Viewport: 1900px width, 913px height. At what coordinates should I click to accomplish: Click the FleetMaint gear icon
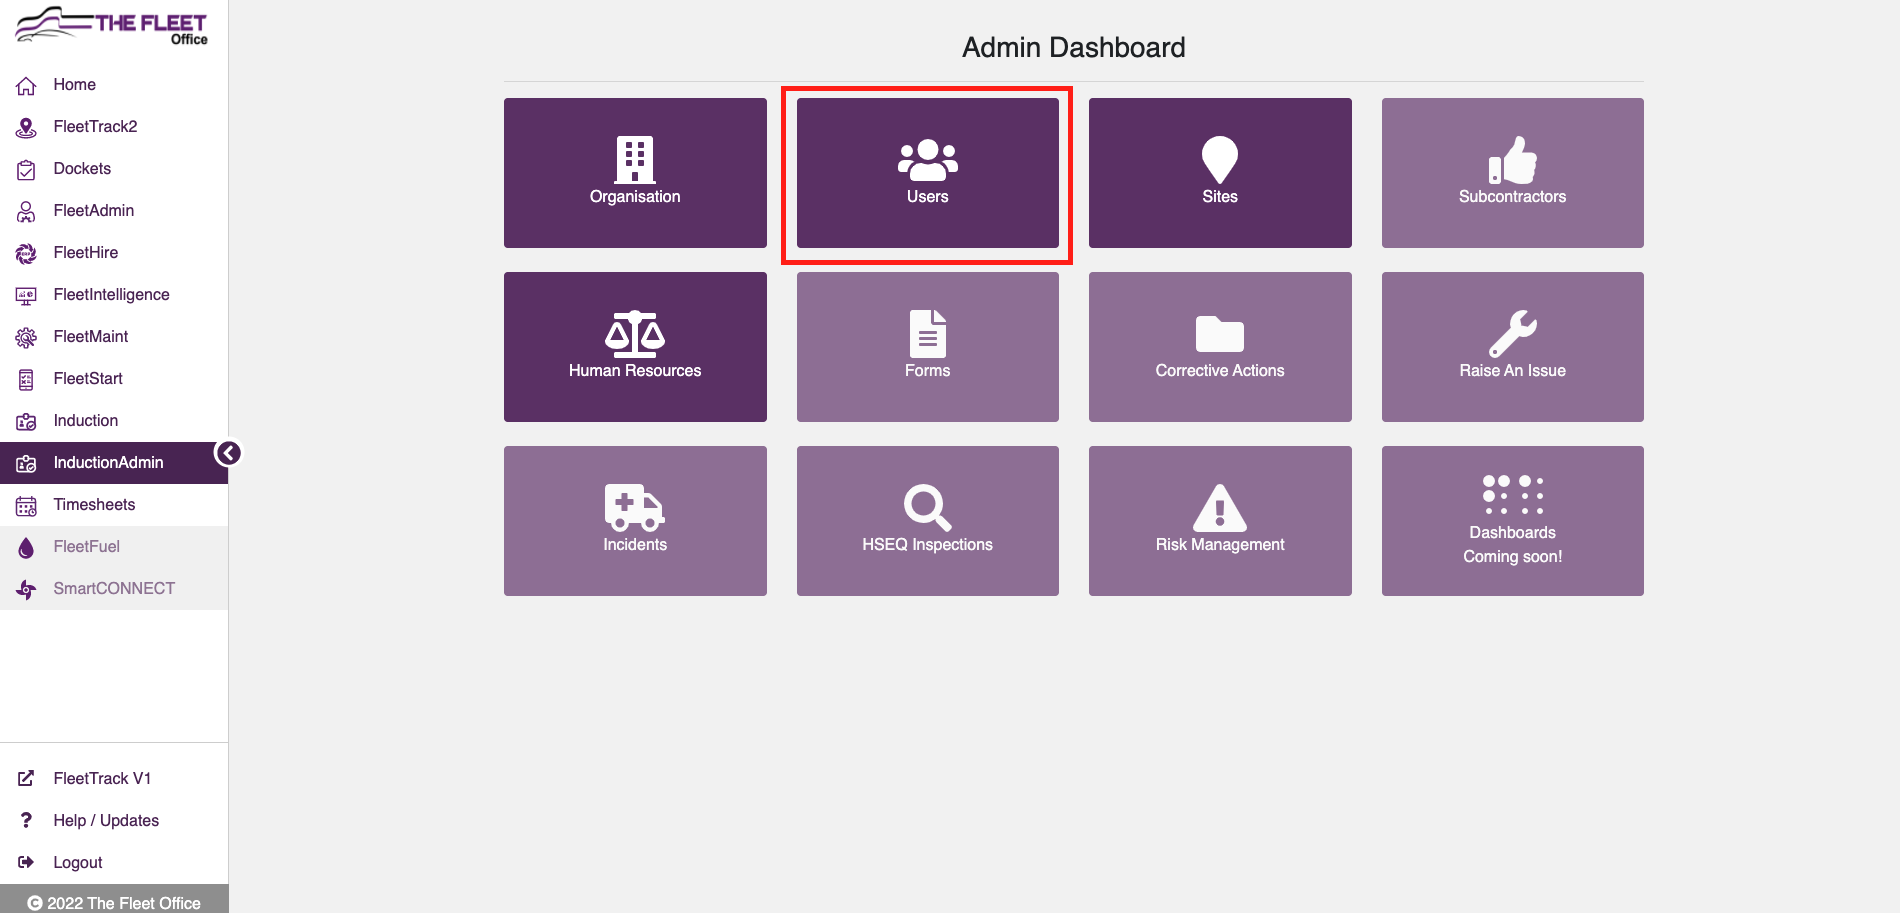tap(26, 338)
